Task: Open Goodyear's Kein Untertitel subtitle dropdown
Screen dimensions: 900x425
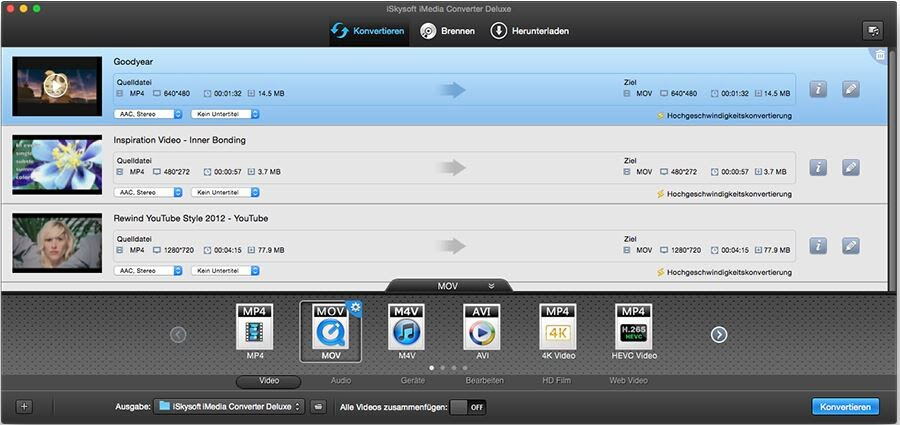Action: click(x=225, y=114)
